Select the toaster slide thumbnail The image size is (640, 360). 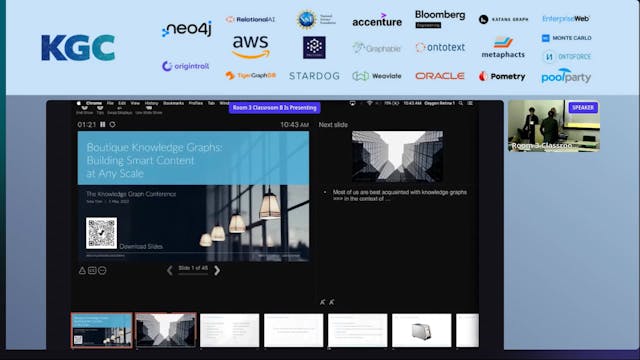point(422,330)
